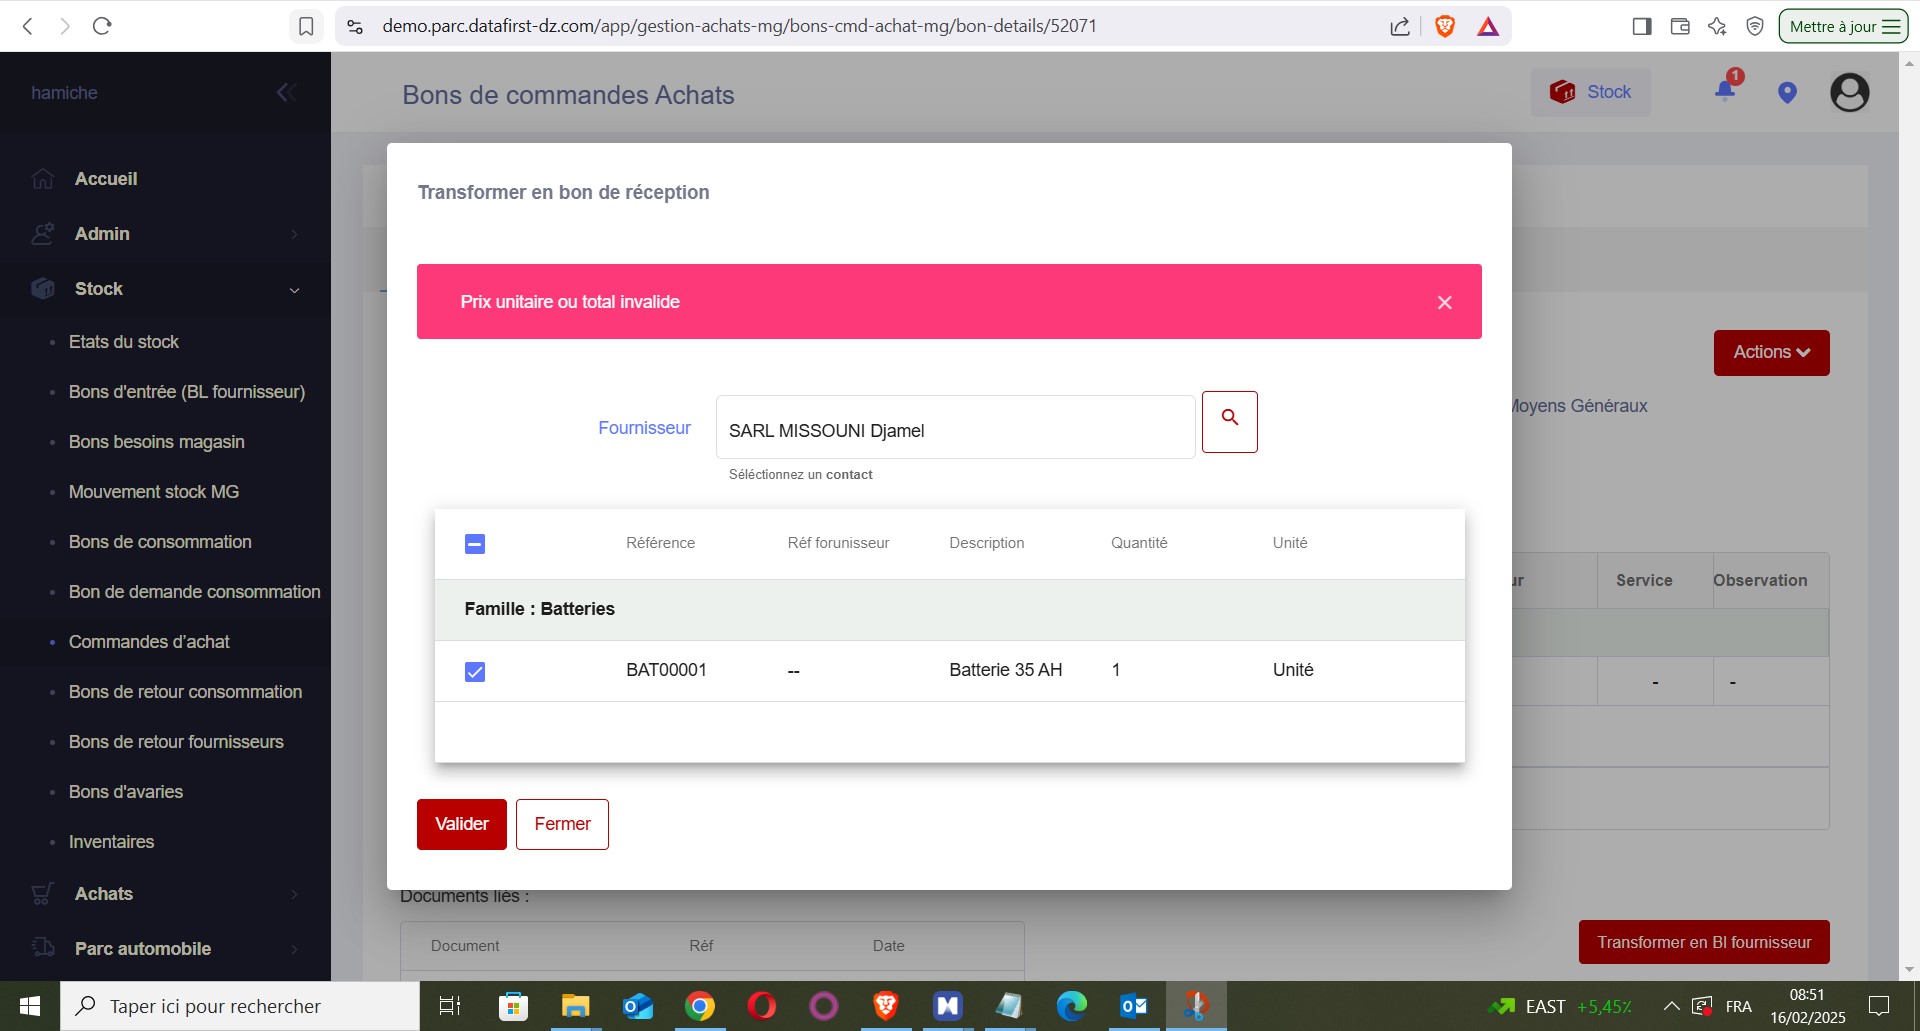The image size is (1920, 1031).
Task: Bookmark this page using bookmark icon
Action: click(306, 27)
